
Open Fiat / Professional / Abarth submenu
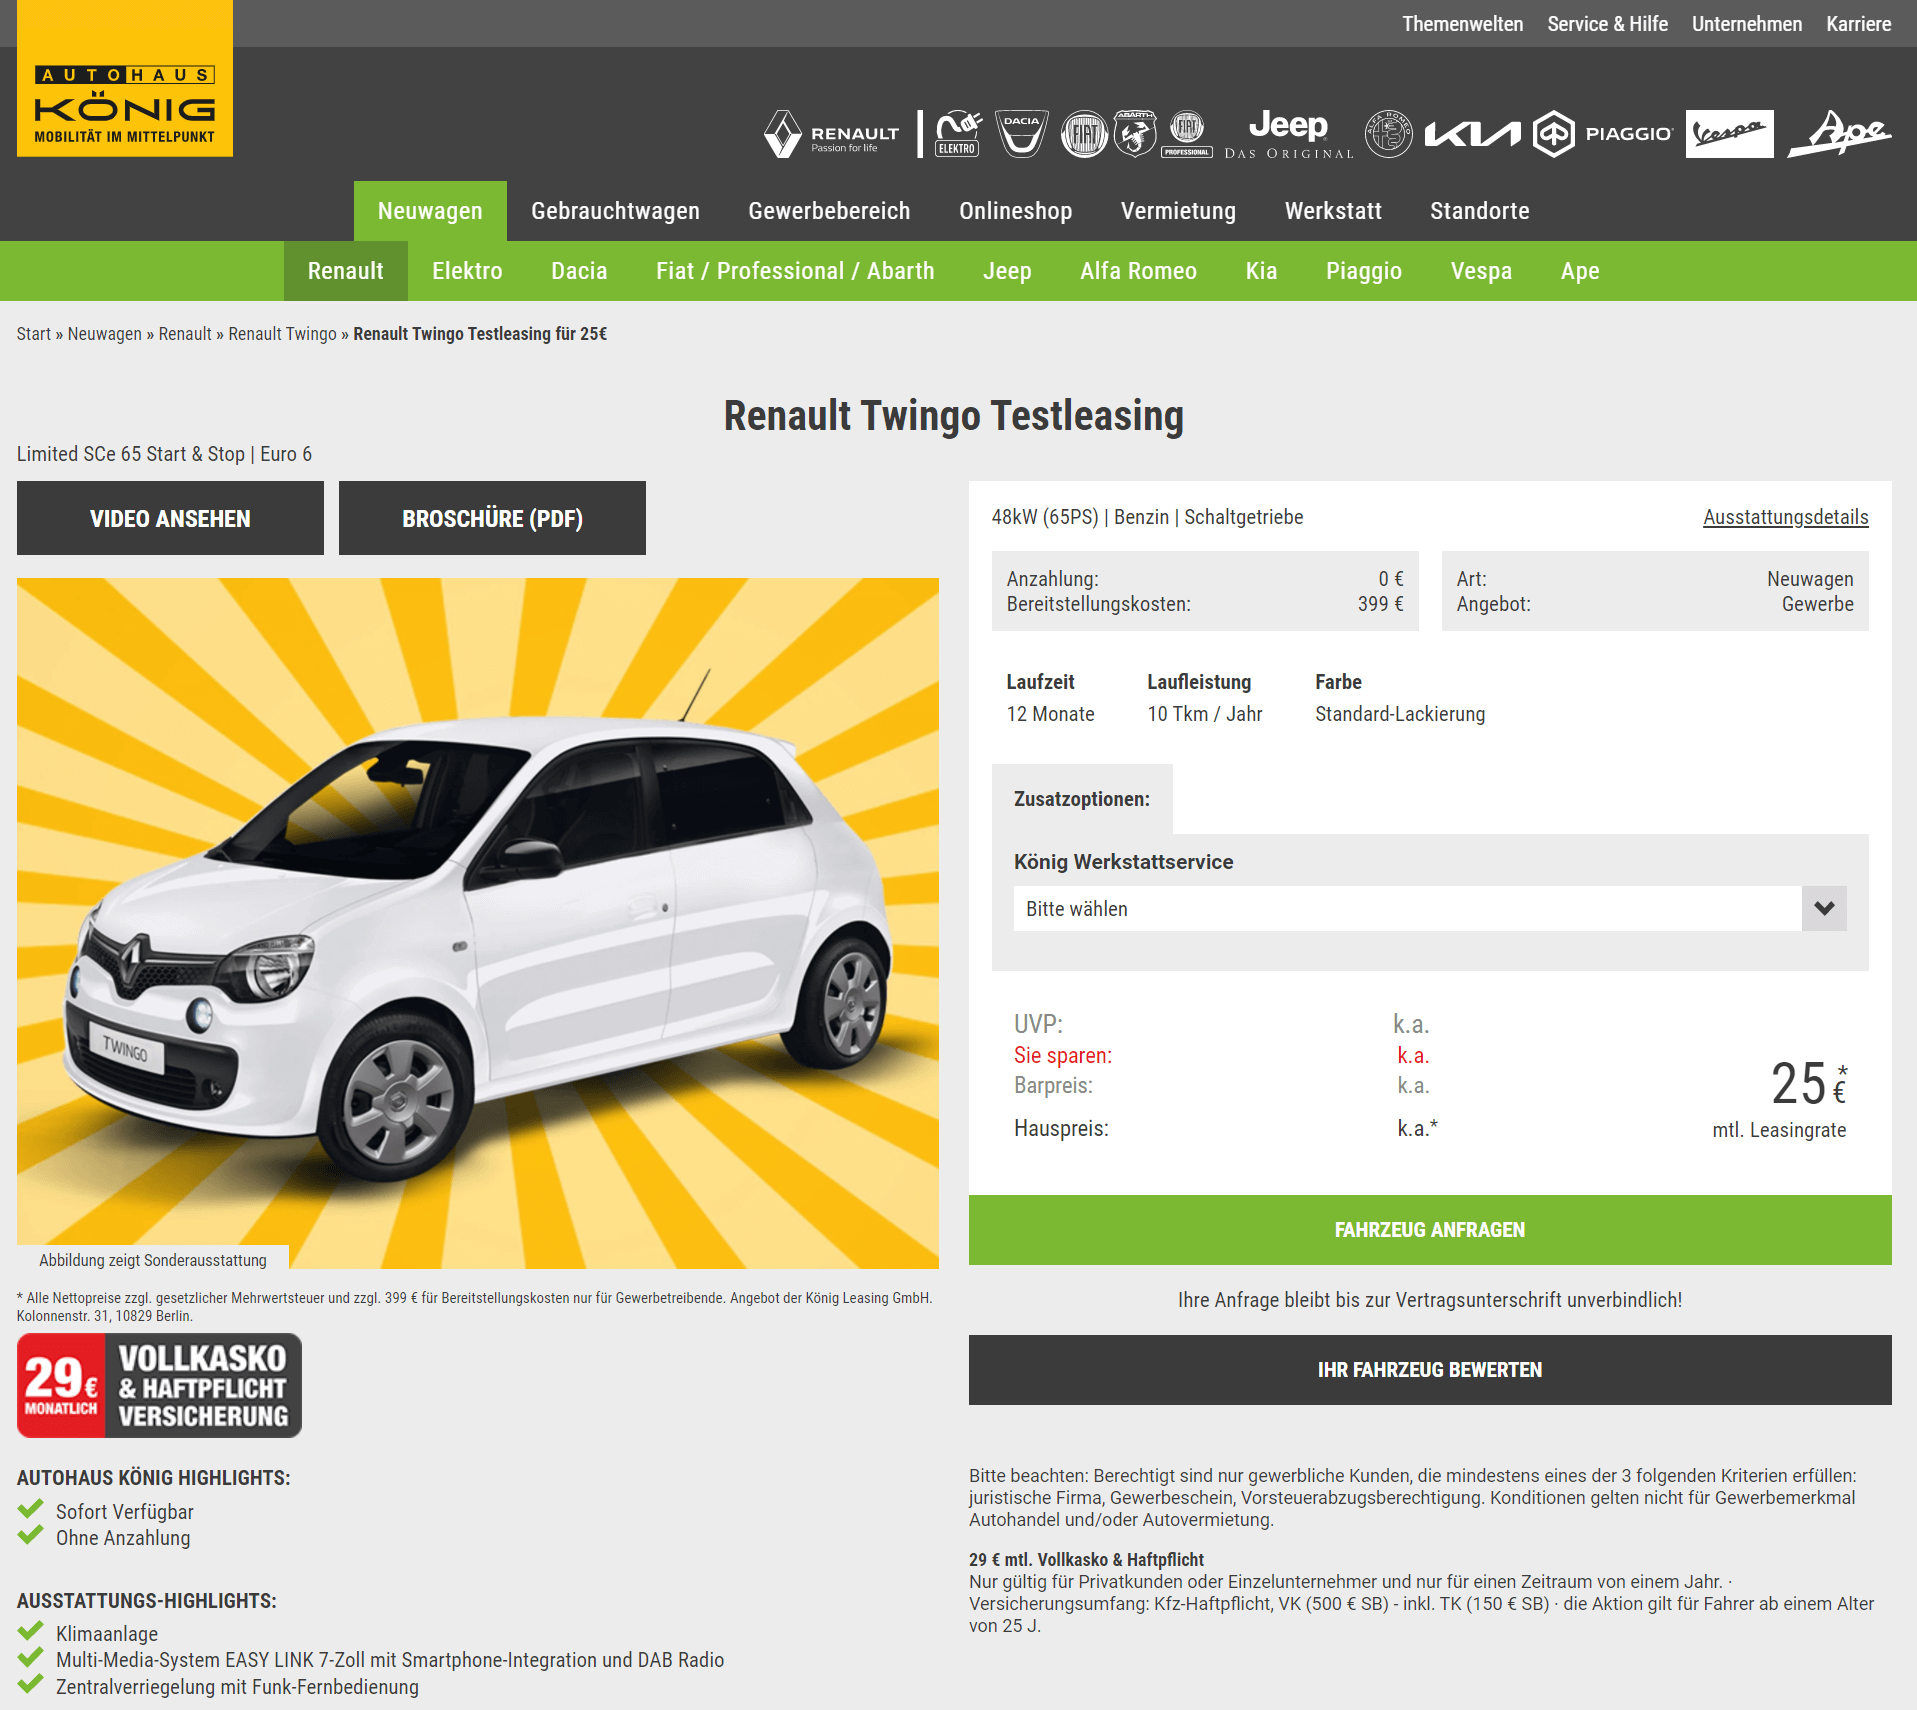coord(795,271)
